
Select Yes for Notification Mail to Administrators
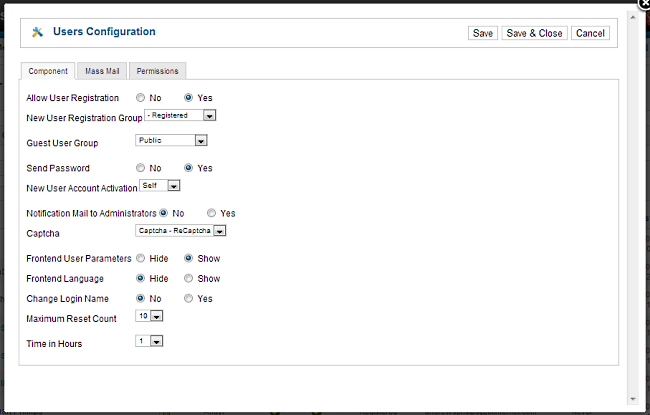click(x=212, y=213)
